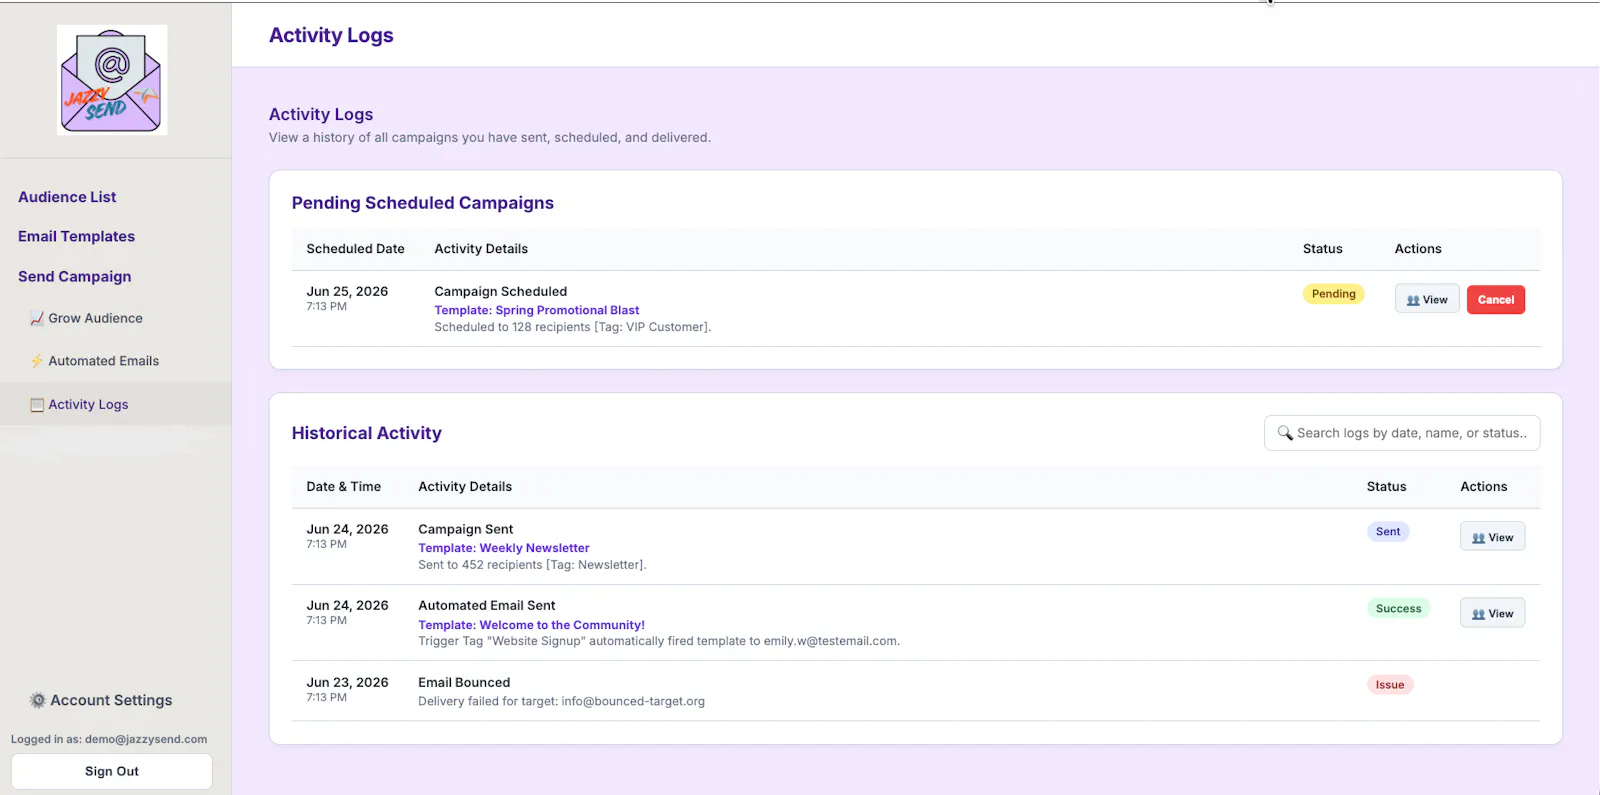Image resolution: width=1600 pixels, height=795 pixels.
Task: Click the Pending Scheduled Campaigns heading
Action: pyautogui.click(x=423, y=203)
